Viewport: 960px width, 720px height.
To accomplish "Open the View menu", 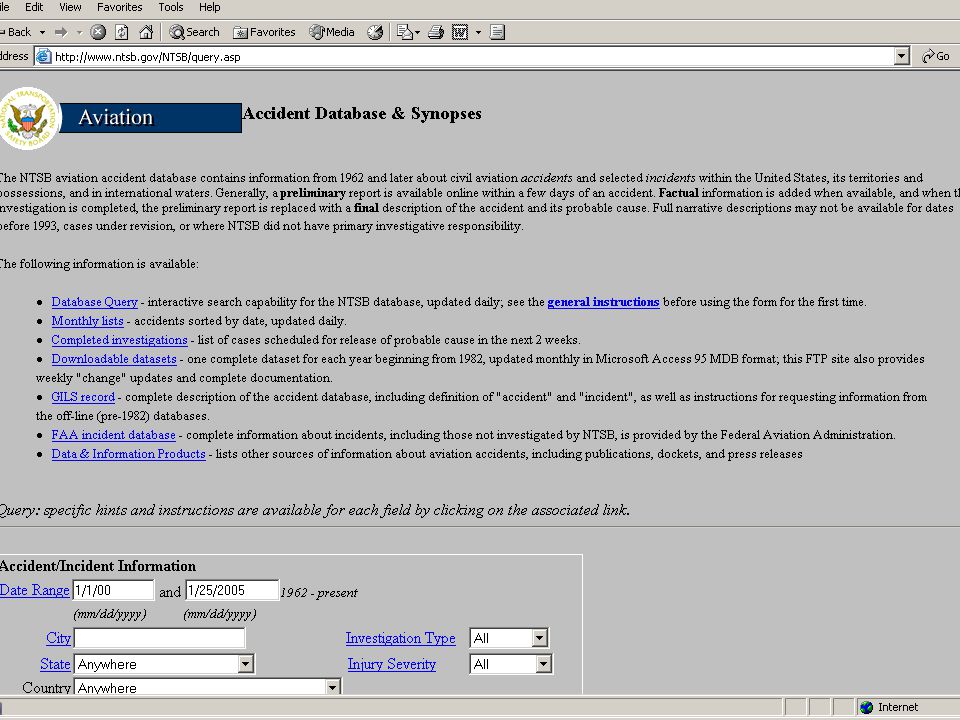I will [x=70, y=7].
